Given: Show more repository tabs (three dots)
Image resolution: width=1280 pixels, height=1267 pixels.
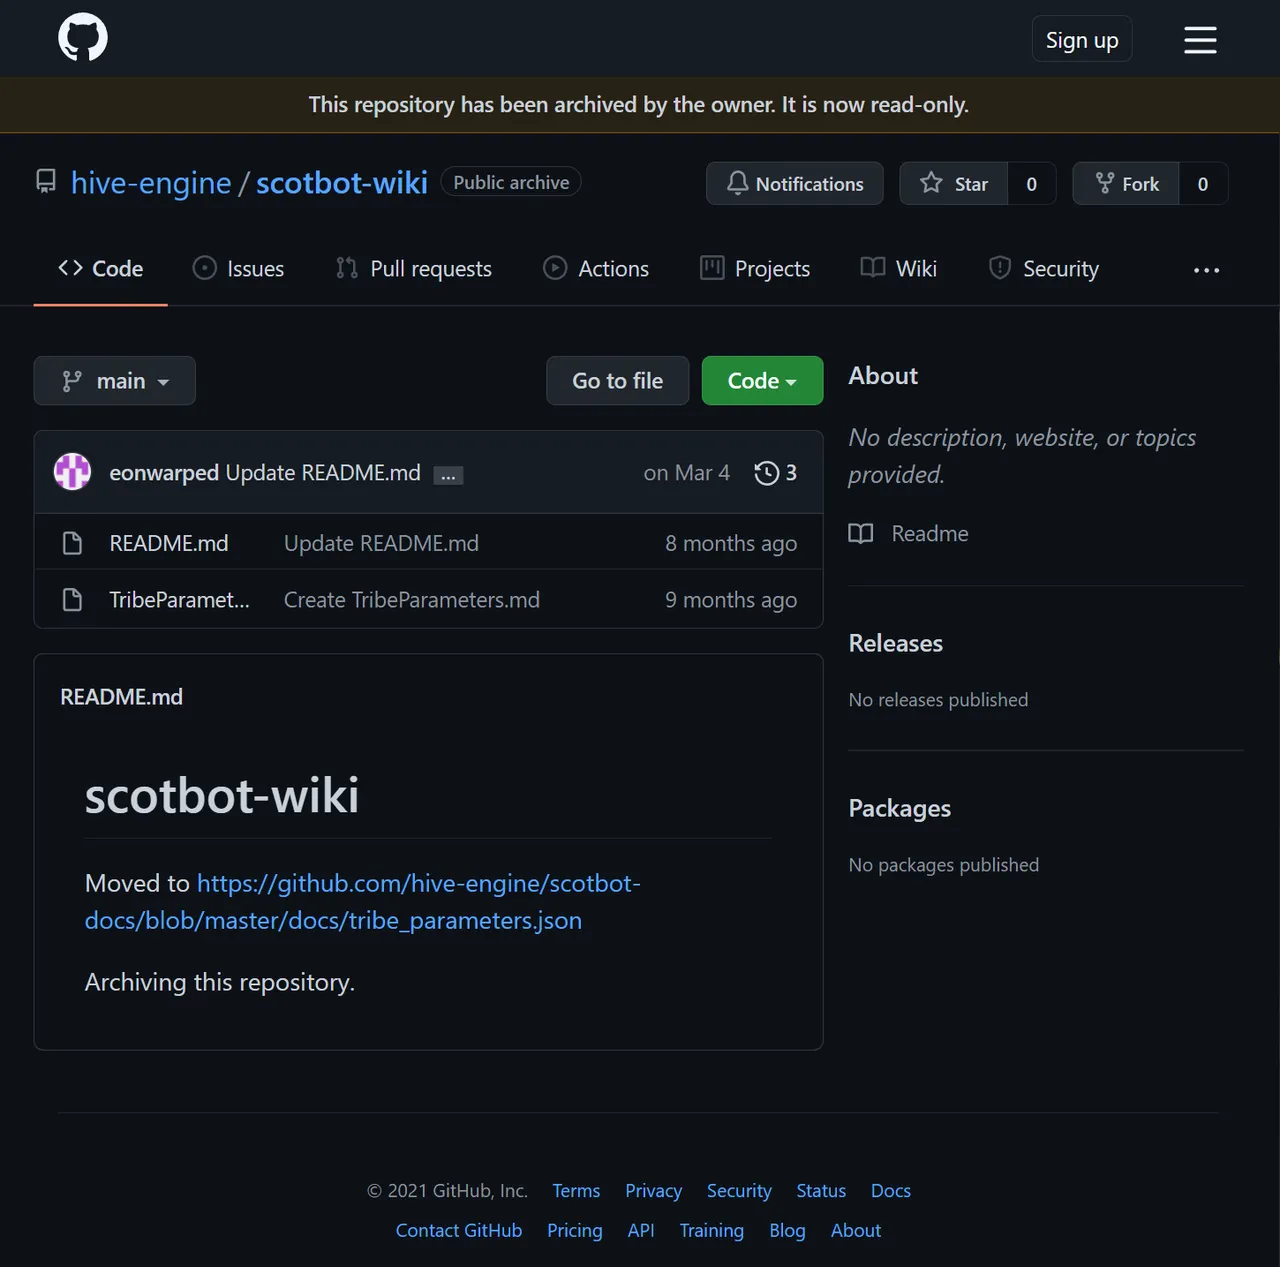Looking at the screenshot, I should [1206, 270].
